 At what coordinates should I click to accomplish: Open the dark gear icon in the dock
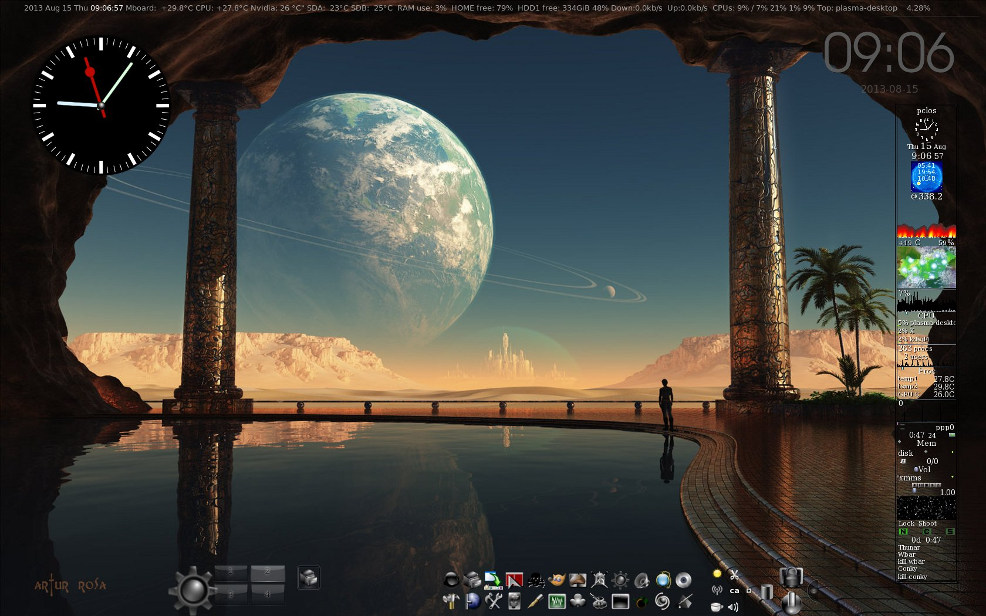point(621,580)
